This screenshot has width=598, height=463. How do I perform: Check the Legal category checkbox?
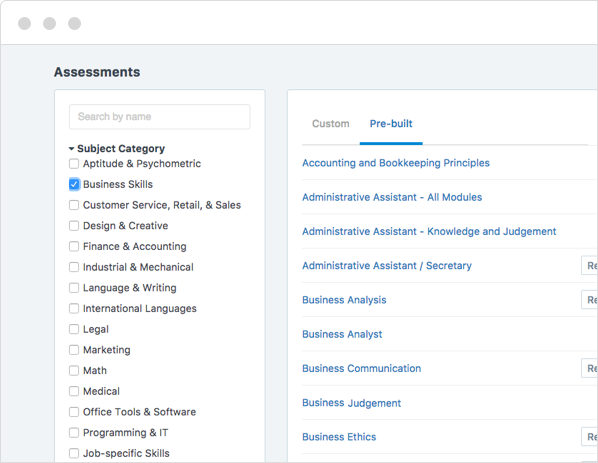click(x=74, y=329)
